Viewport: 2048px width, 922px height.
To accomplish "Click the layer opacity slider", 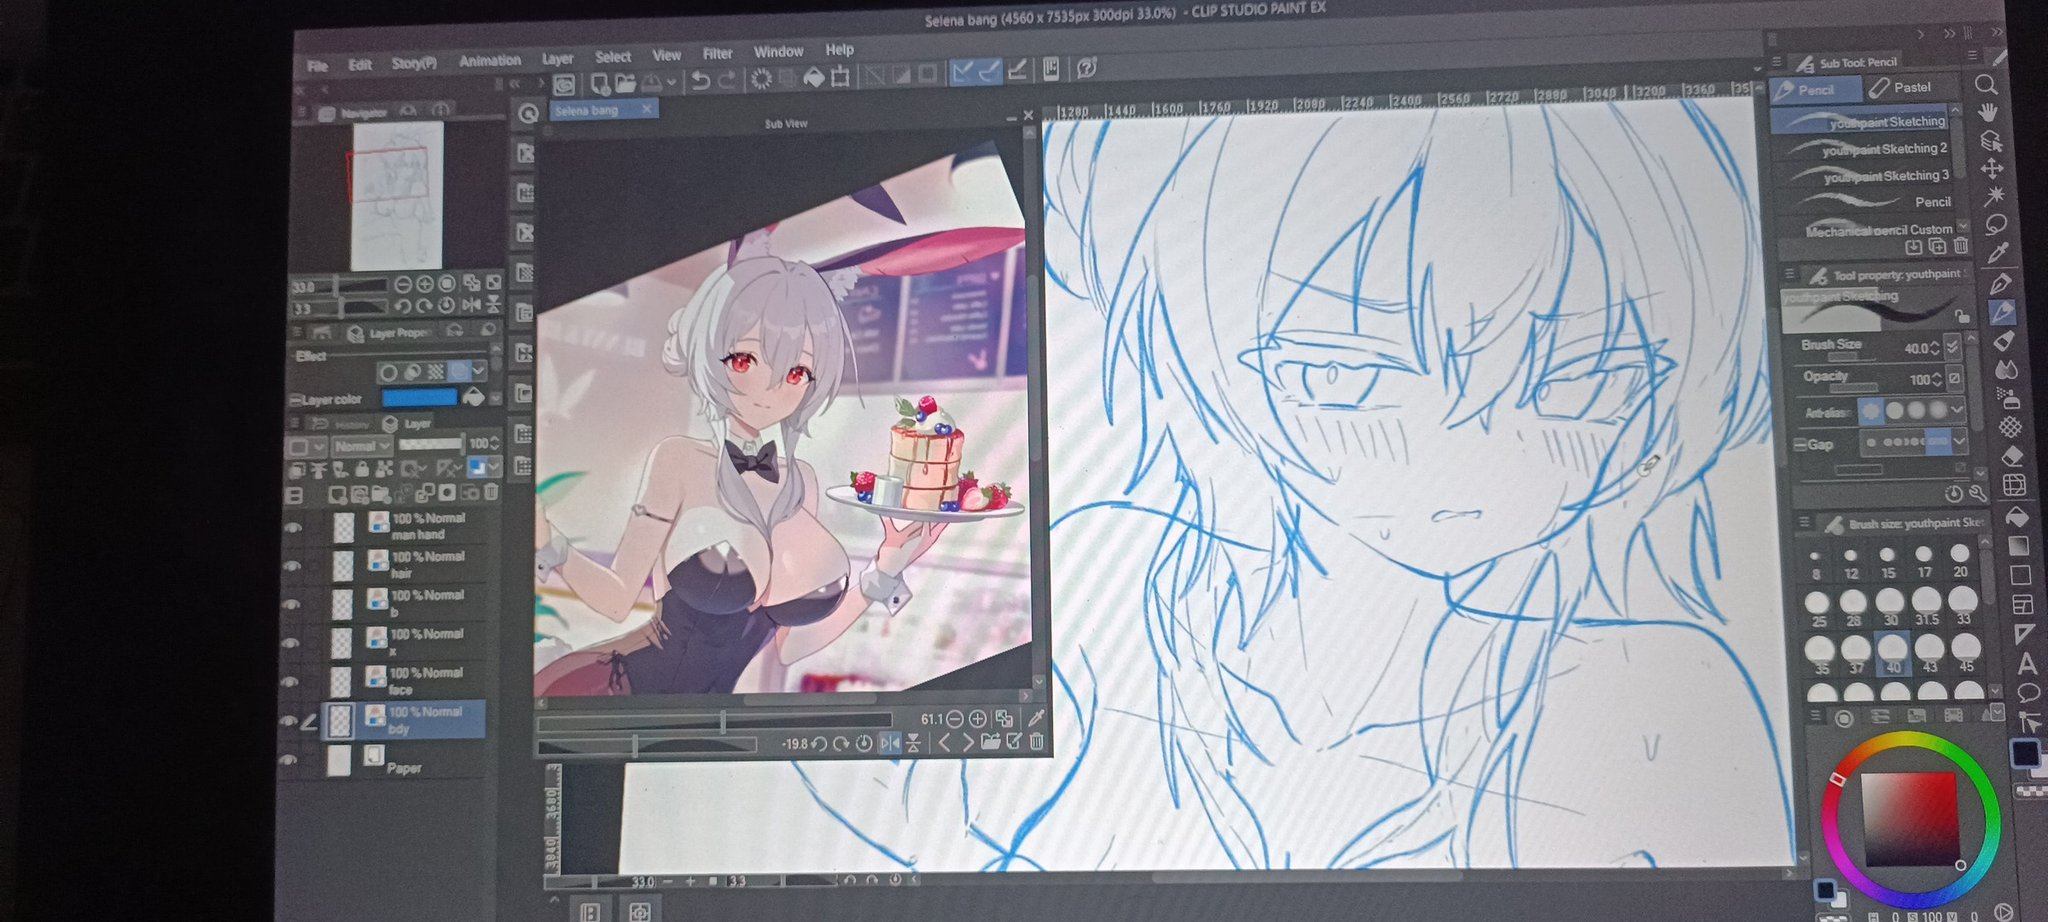I will pos(432,443).
